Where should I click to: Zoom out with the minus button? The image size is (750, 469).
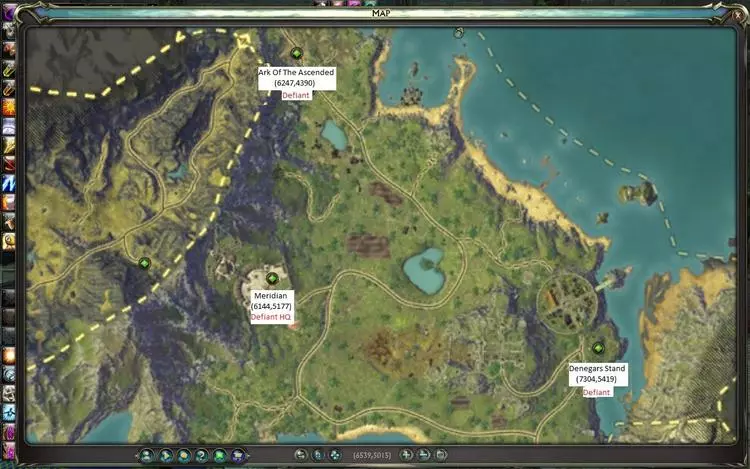click(x=423, y=455)
